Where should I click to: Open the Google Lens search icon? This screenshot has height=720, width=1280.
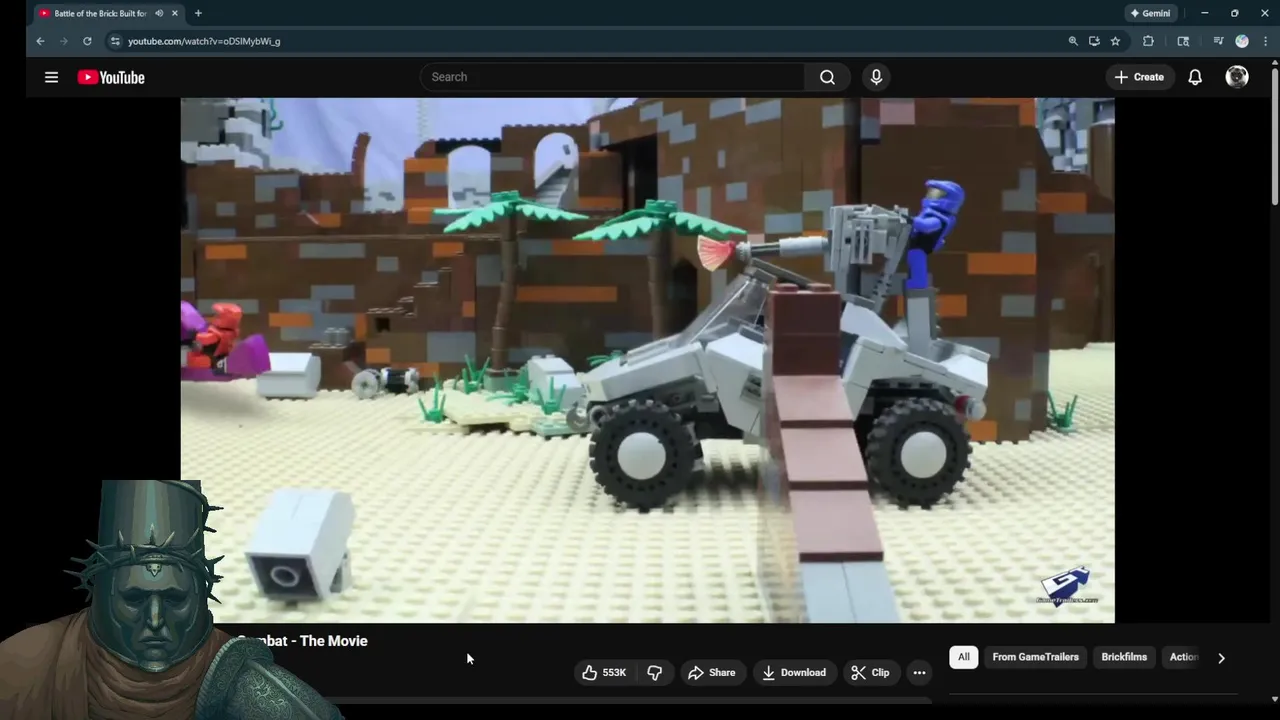point(1183,41)
